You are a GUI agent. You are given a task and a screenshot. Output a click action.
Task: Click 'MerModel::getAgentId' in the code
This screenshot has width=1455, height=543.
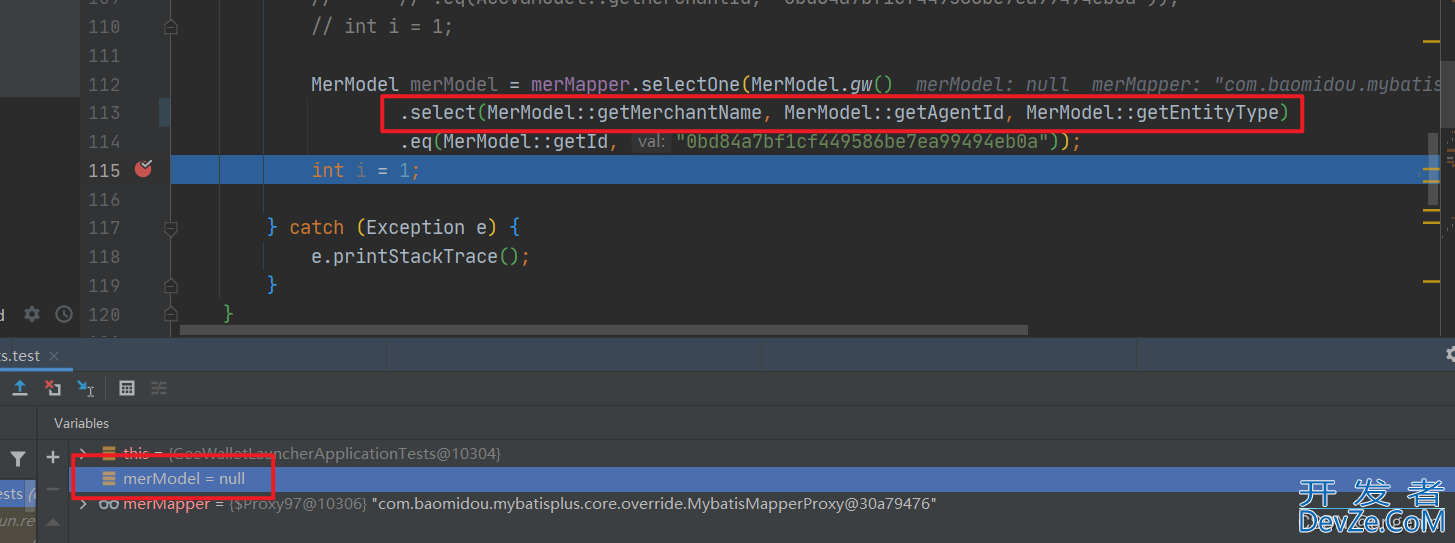894,113
